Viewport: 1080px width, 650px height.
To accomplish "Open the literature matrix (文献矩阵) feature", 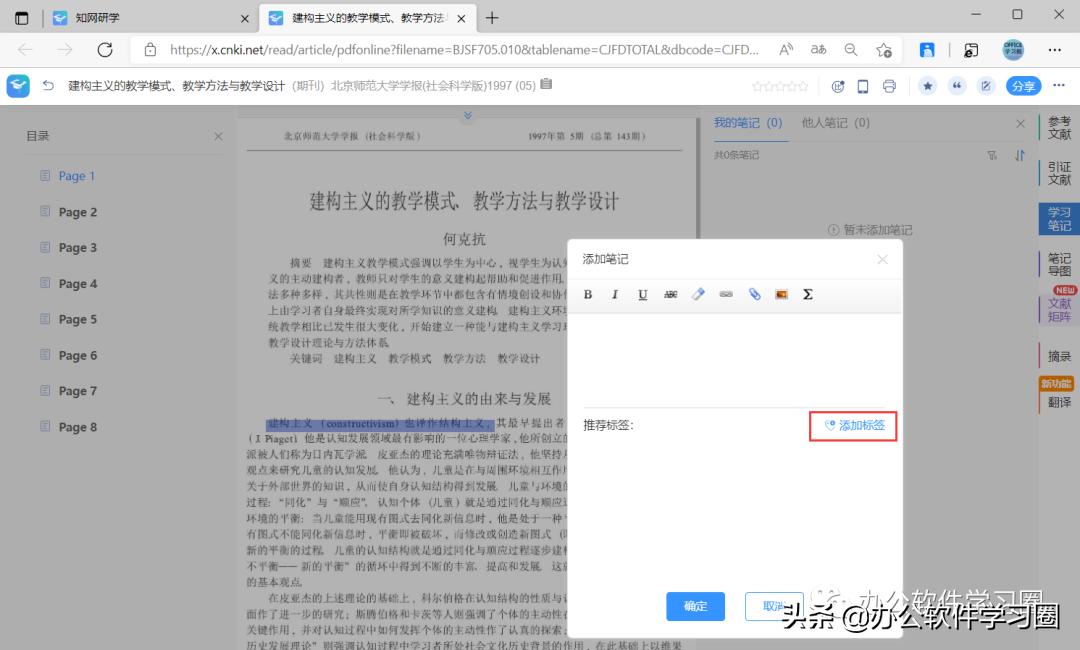I will [x=1059, y=306].
